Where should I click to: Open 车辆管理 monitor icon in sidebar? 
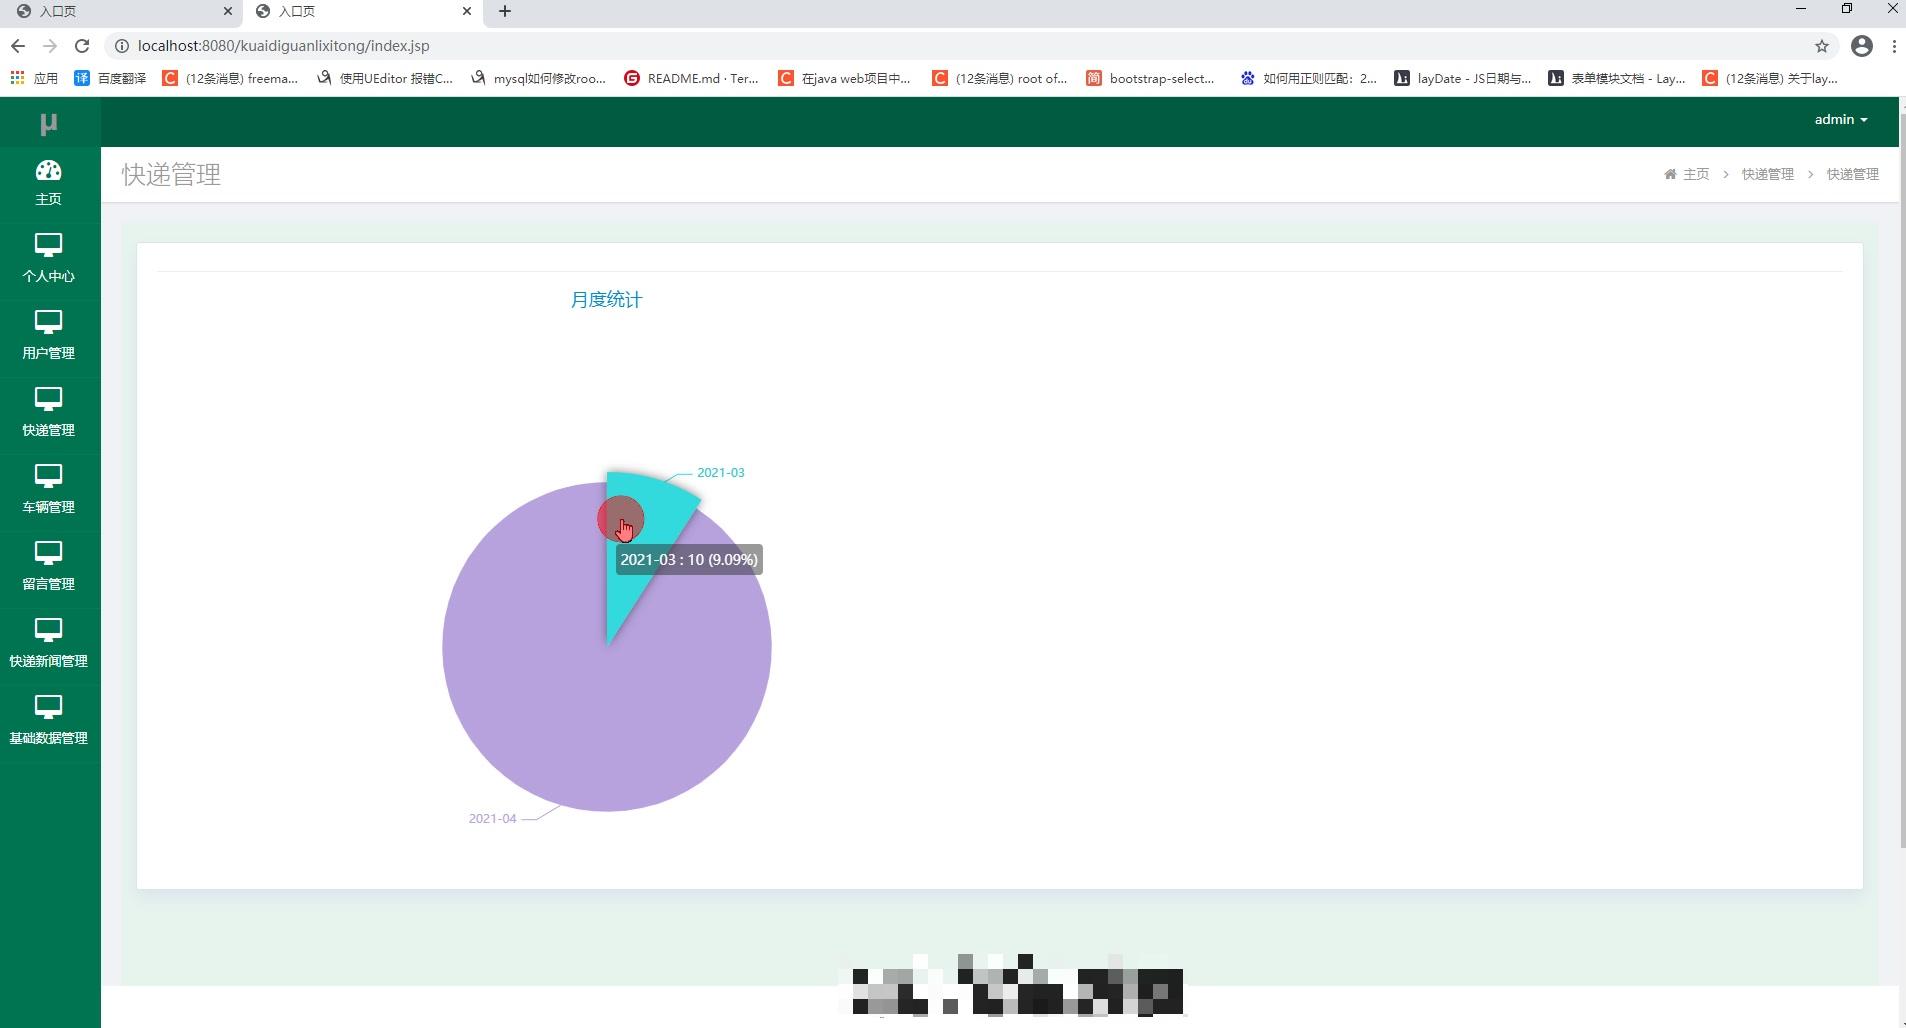tap(48, 477)
